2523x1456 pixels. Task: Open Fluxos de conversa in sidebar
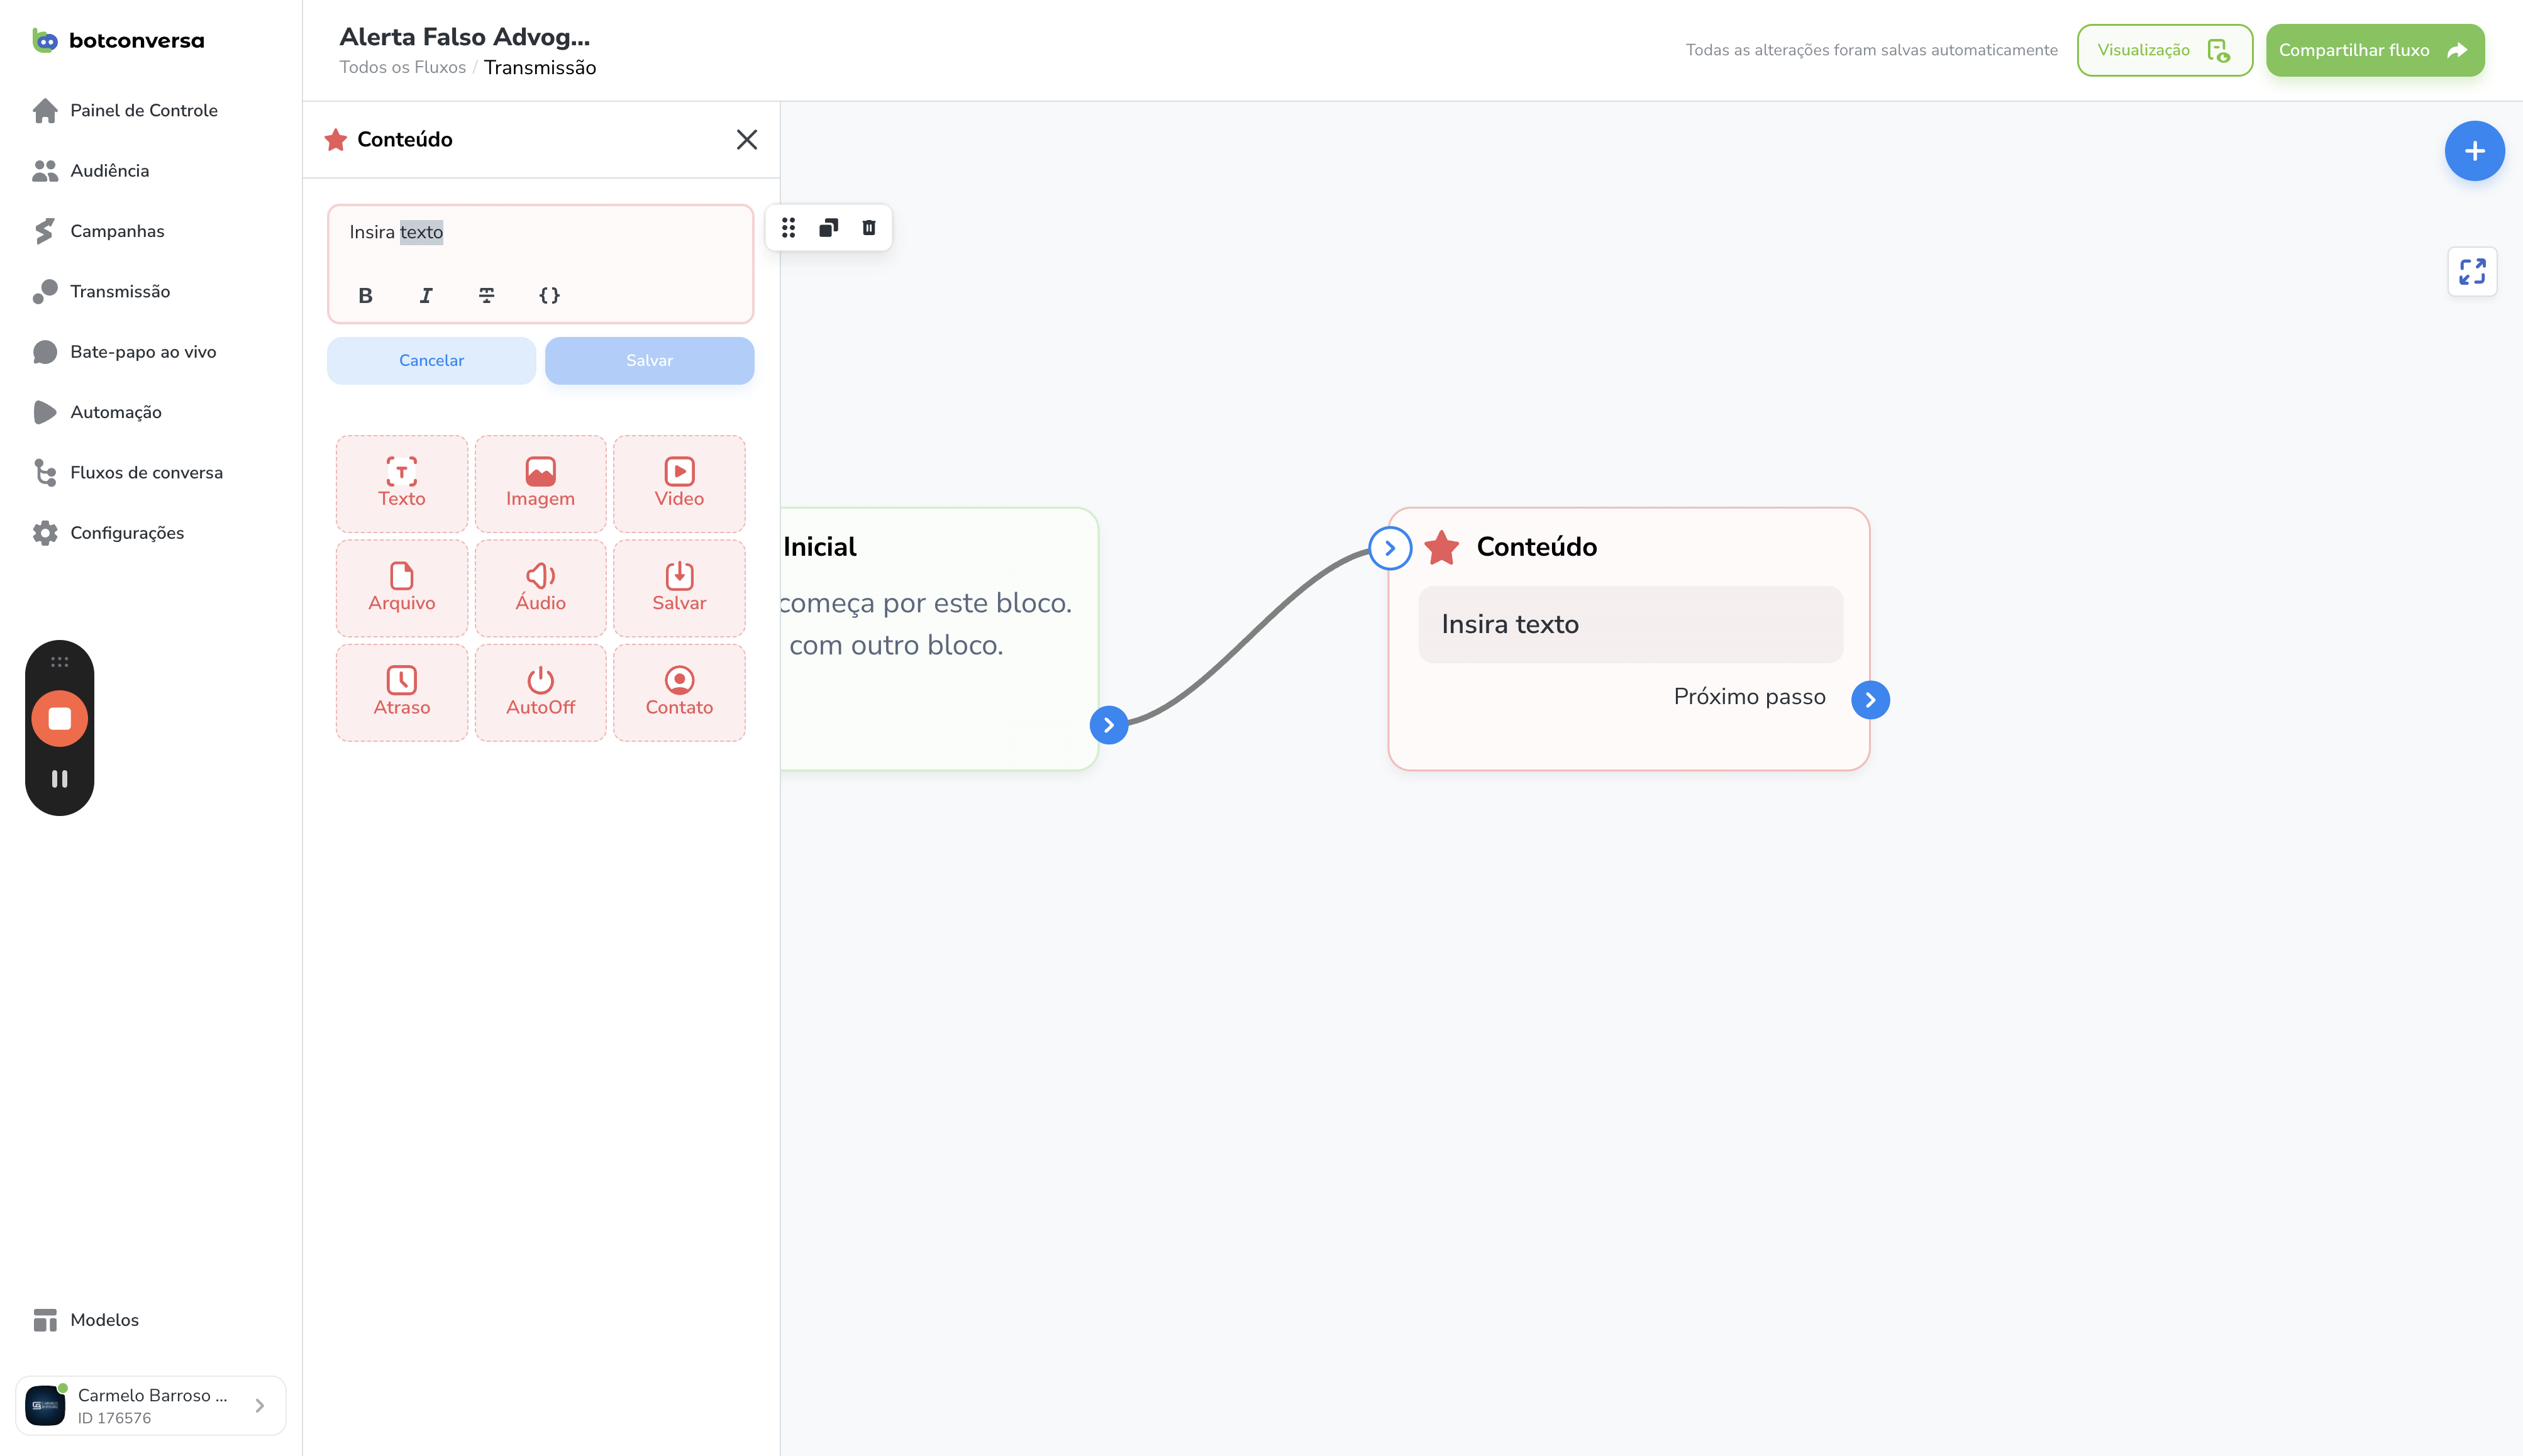pyautogui.click(x=146, y=472)
